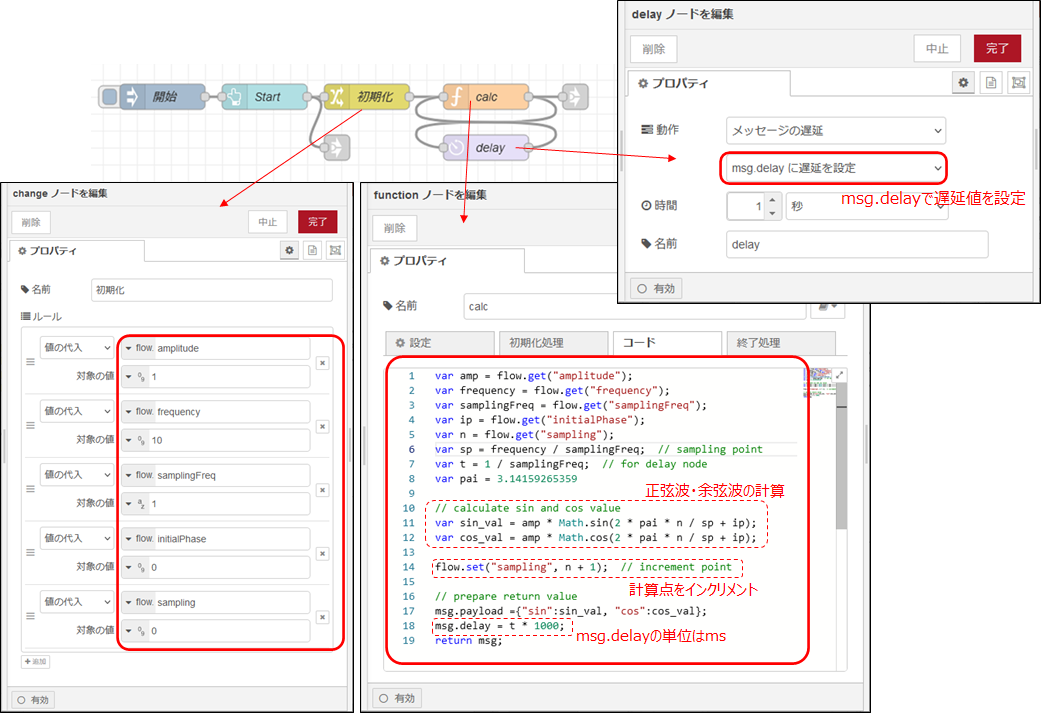The height and width of the screenshot is (713, 1041).
Task: Open node settings gear in change editor
Action: pos(289,250)
